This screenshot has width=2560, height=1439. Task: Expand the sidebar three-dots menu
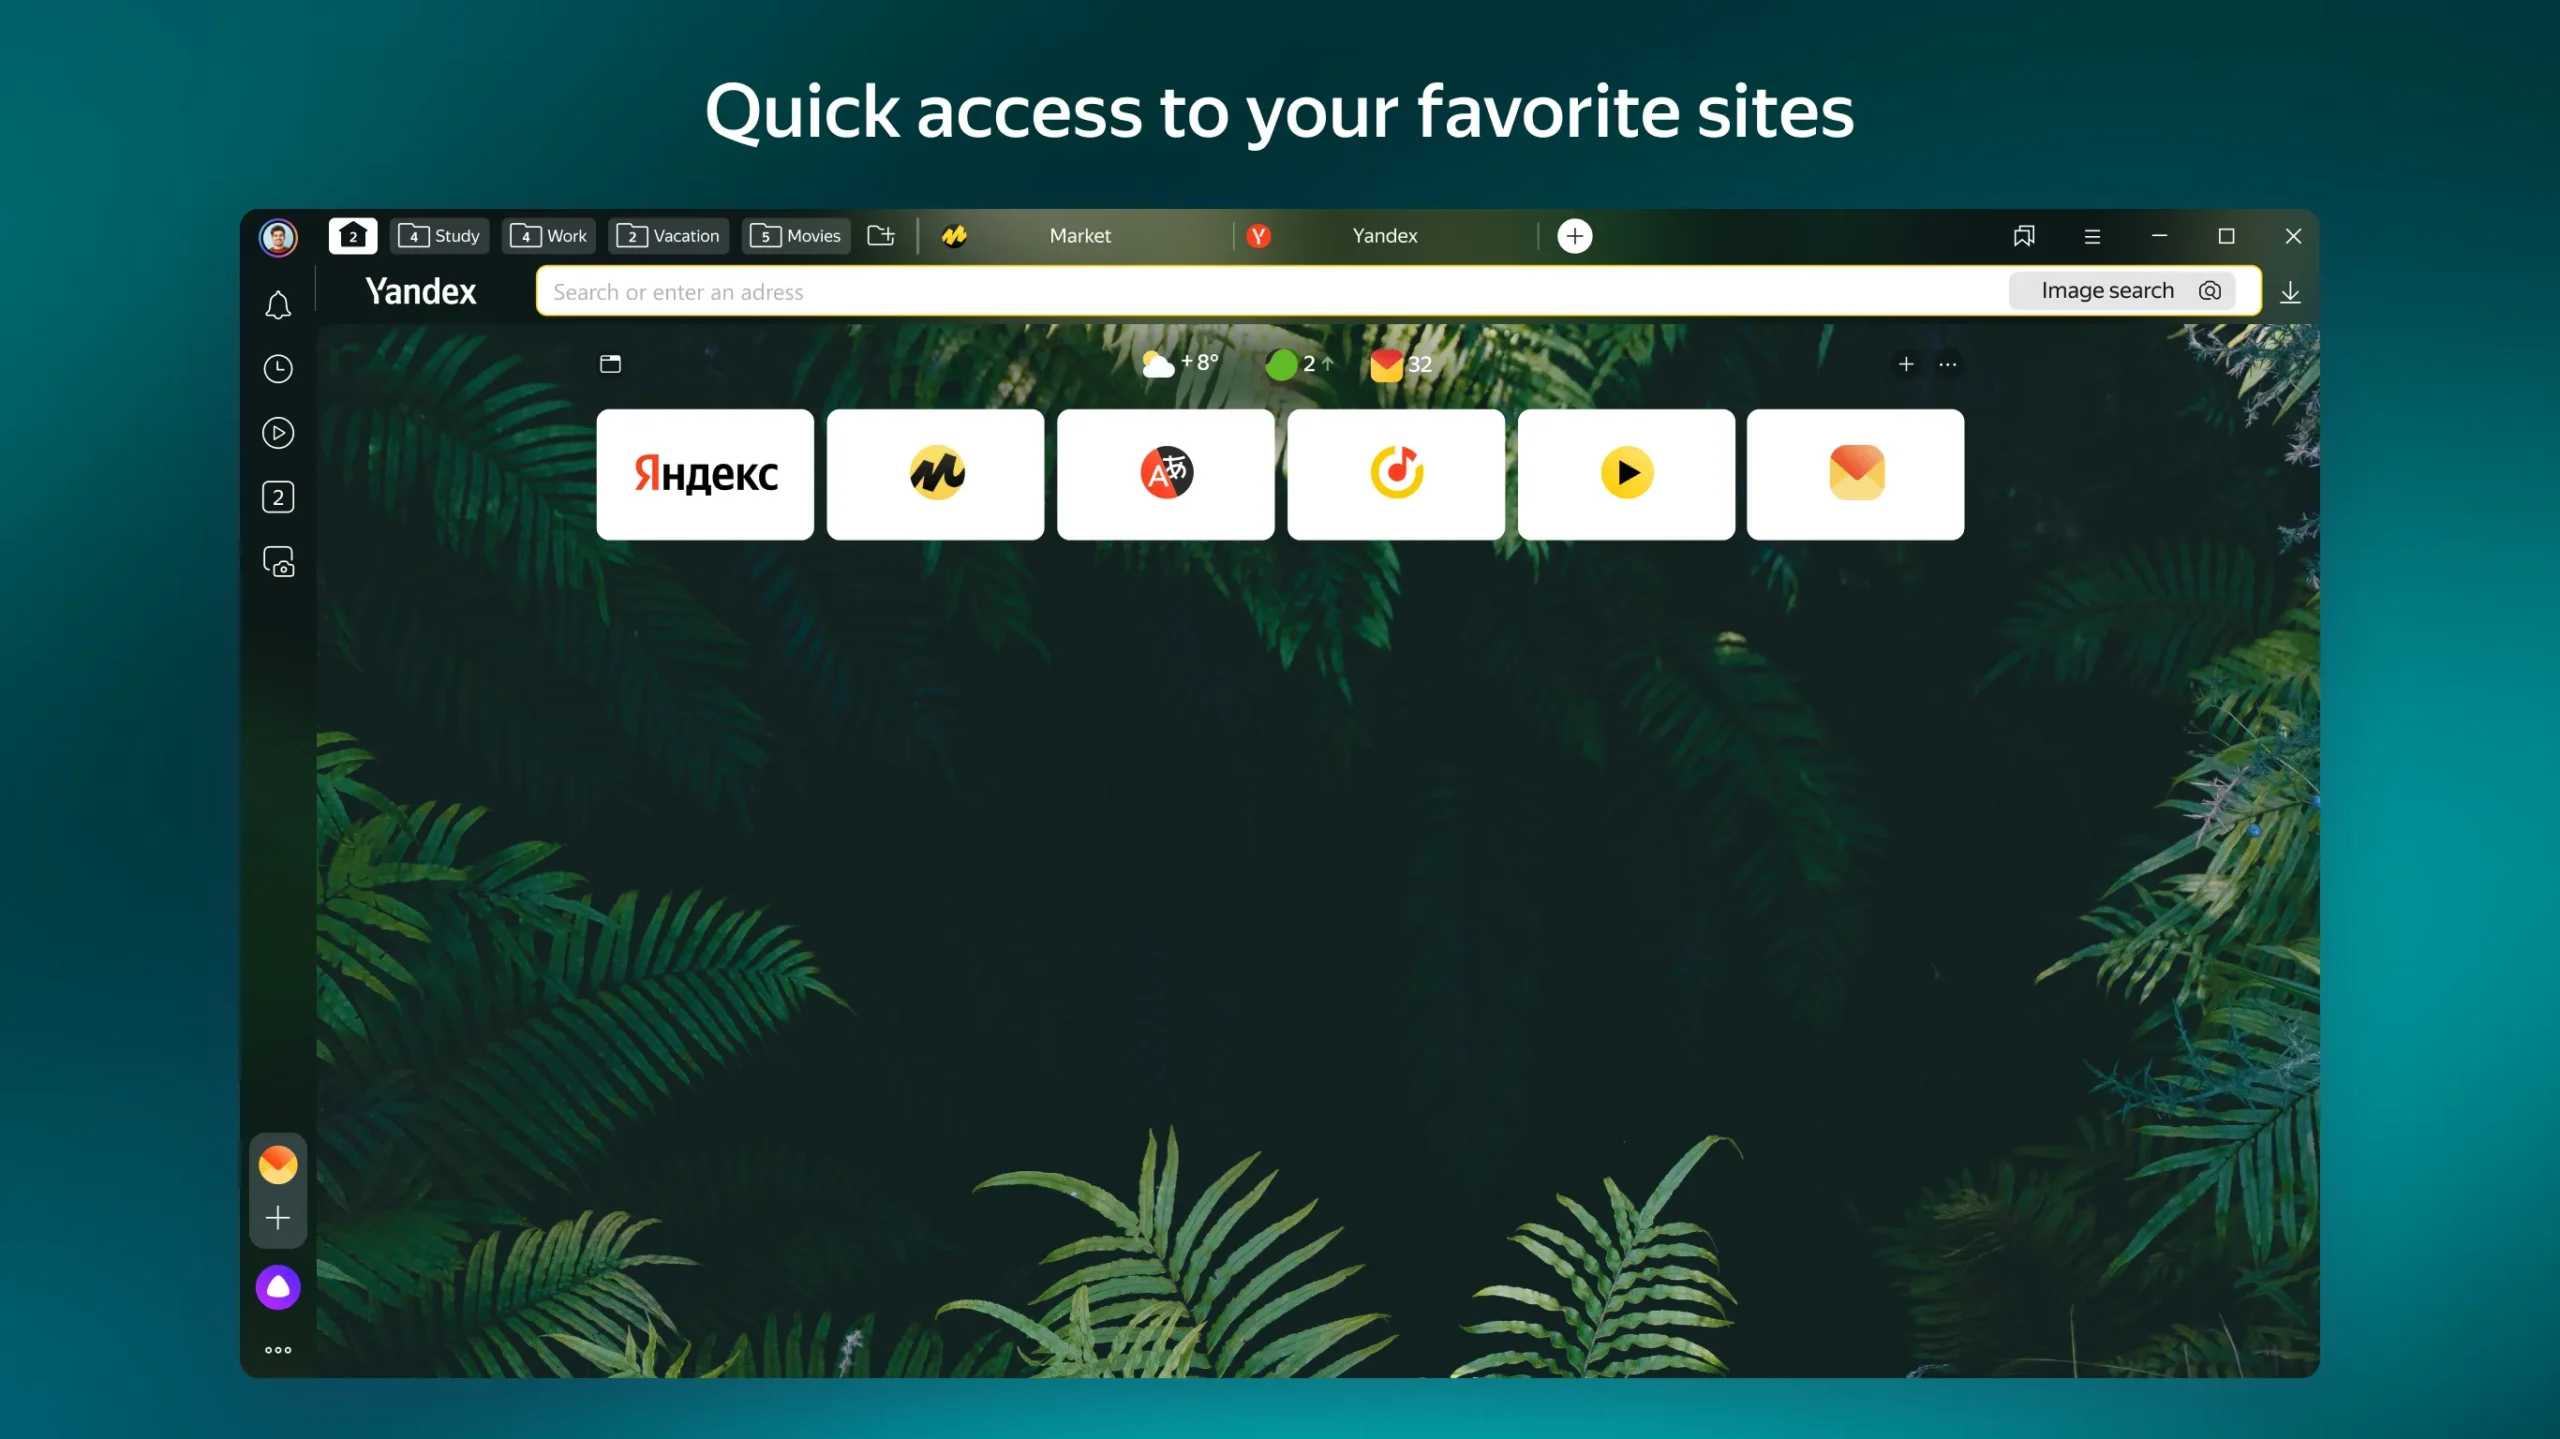278,1350
